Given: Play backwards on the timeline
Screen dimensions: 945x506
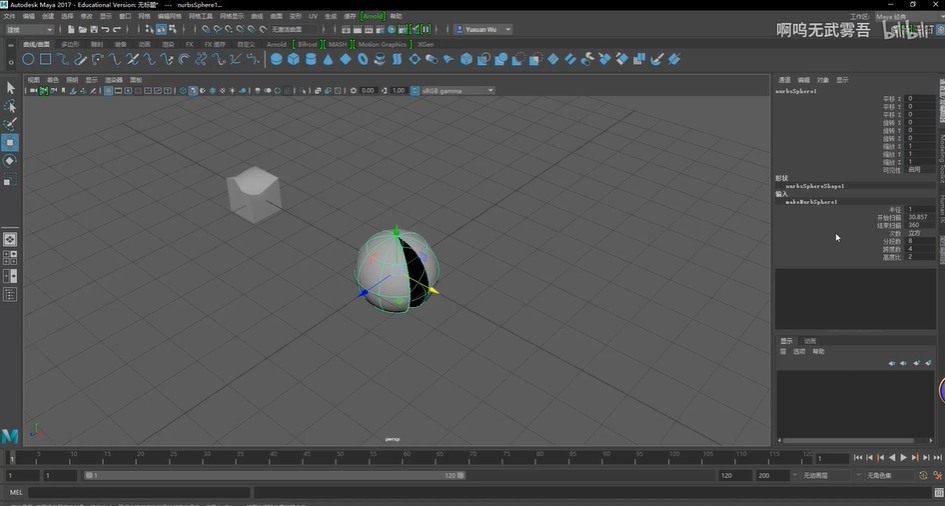Looking at the screenshot, I should (892, 458).
